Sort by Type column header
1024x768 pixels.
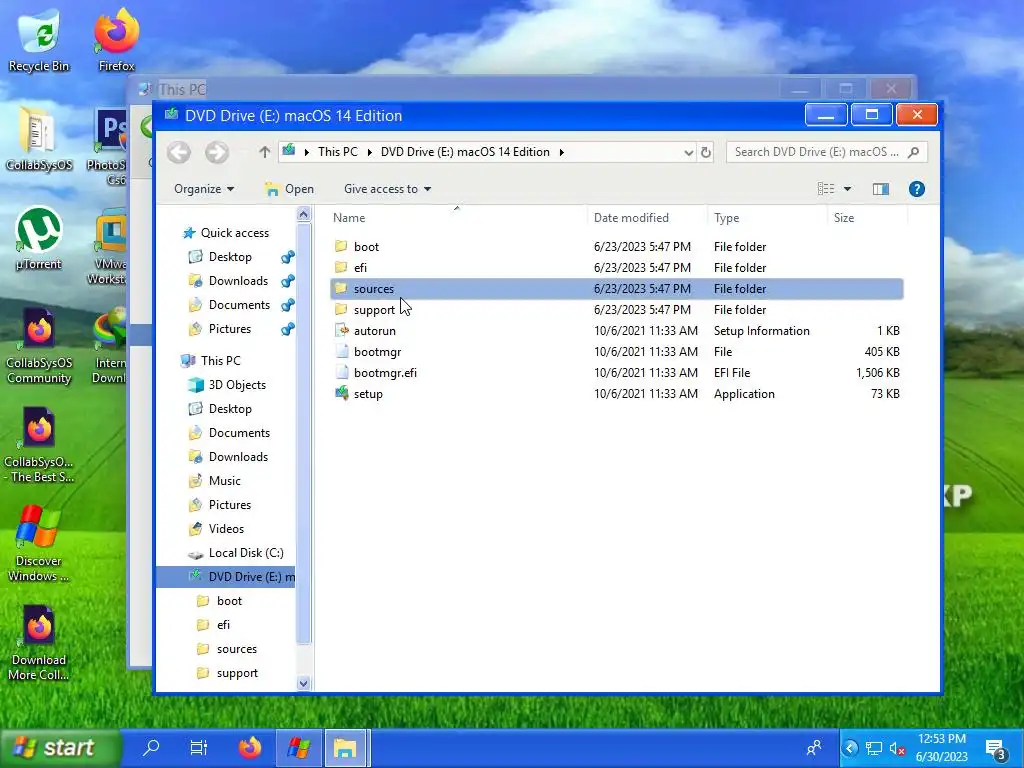pos(726,218)
